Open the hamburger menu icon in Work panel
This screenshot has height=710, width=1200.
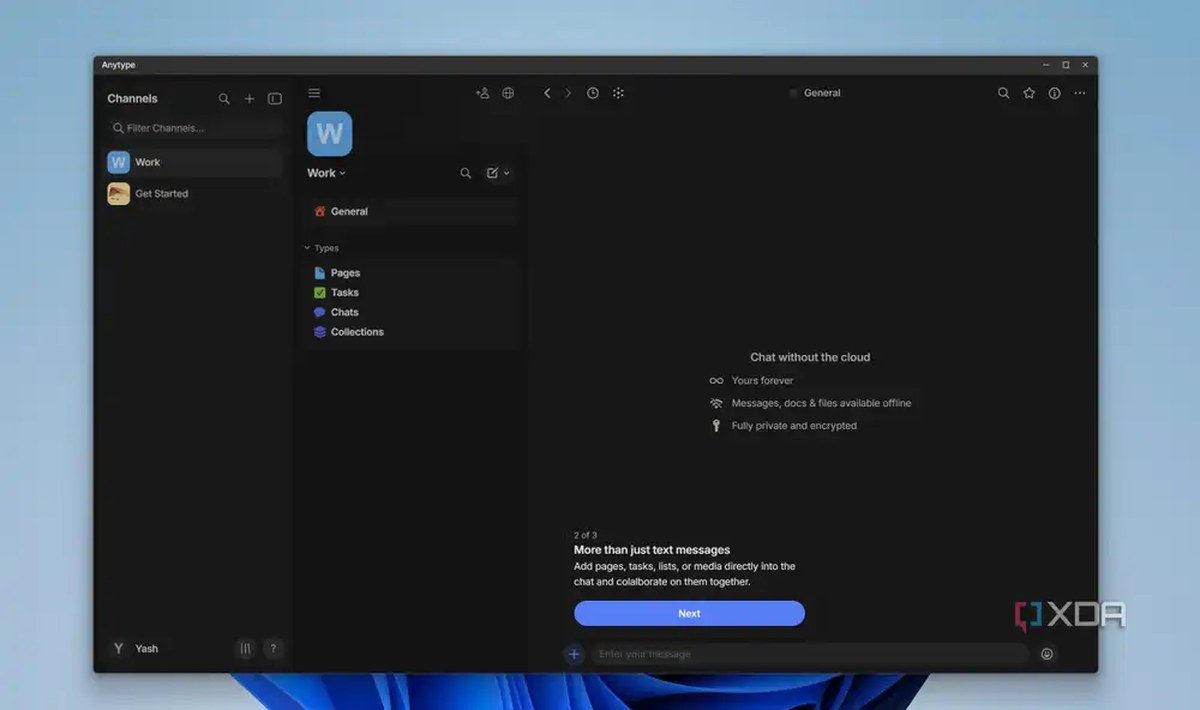click(314, 93)
